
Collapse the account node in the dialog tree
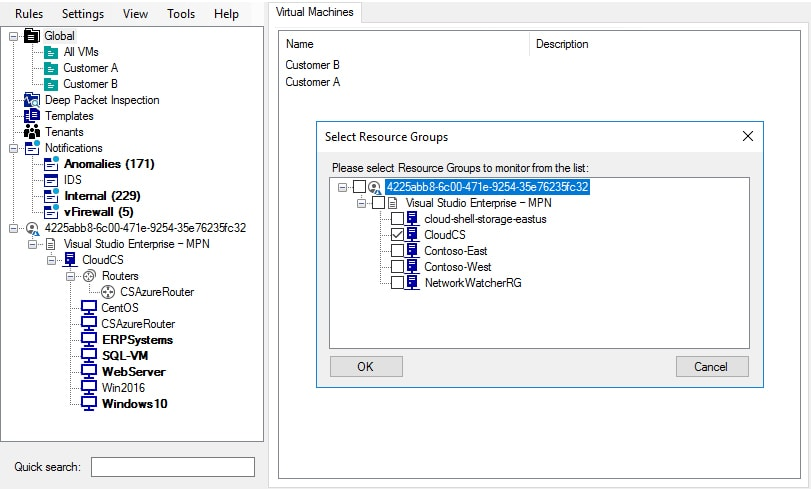[x=342, y=187]
